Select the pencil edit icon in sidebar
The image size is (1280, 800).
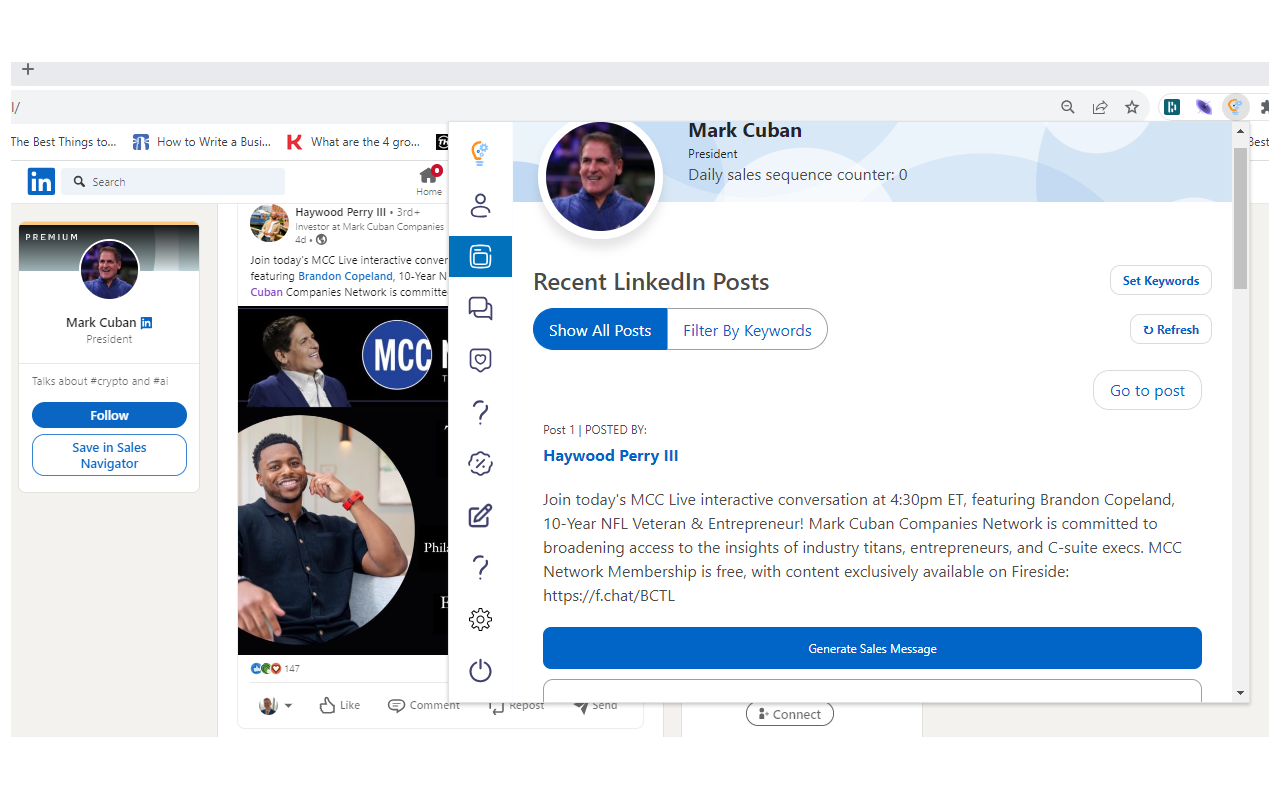click(x=480, y=516)
